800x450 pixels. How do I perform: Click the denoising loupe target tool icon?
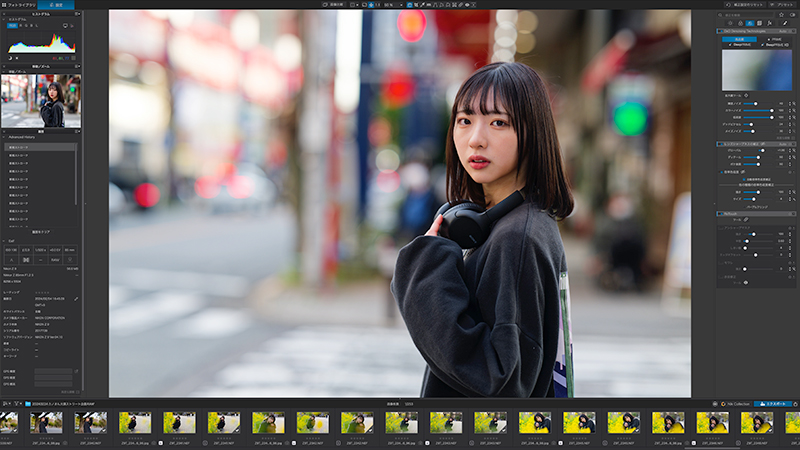pyautogui.click(x=746, y=95)
